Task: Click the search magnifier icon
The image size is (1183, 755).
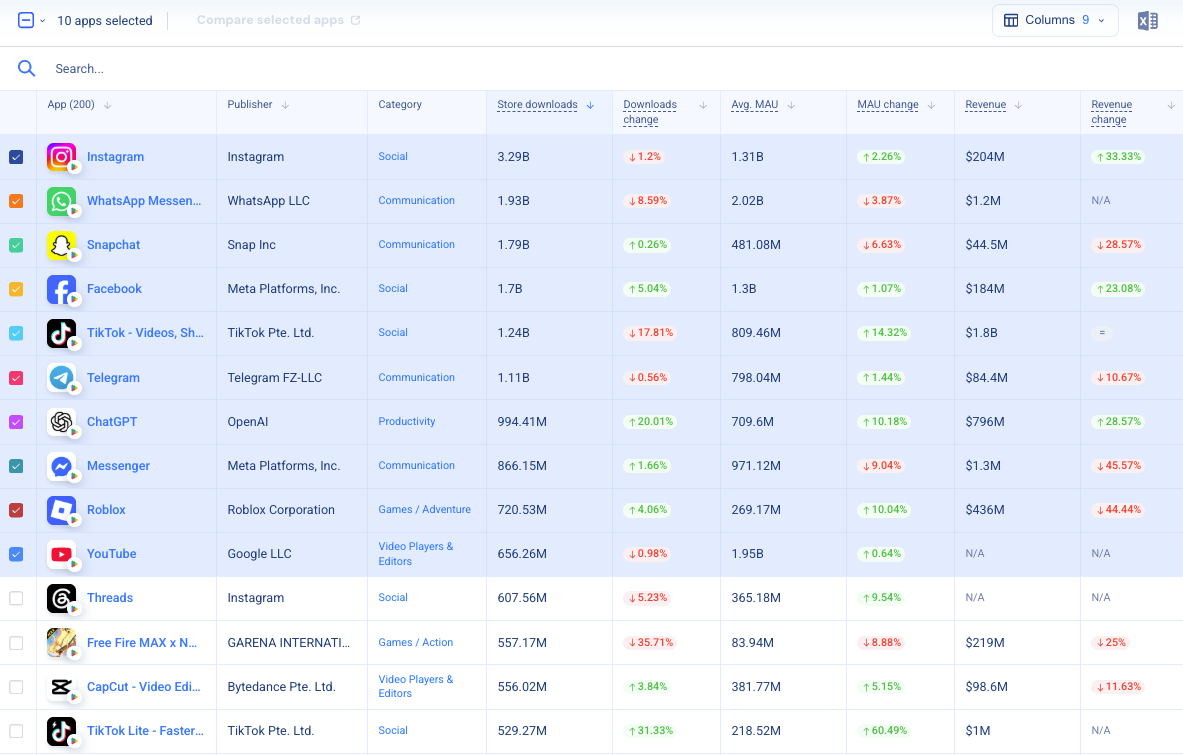Action: click(x=26, y=69)
